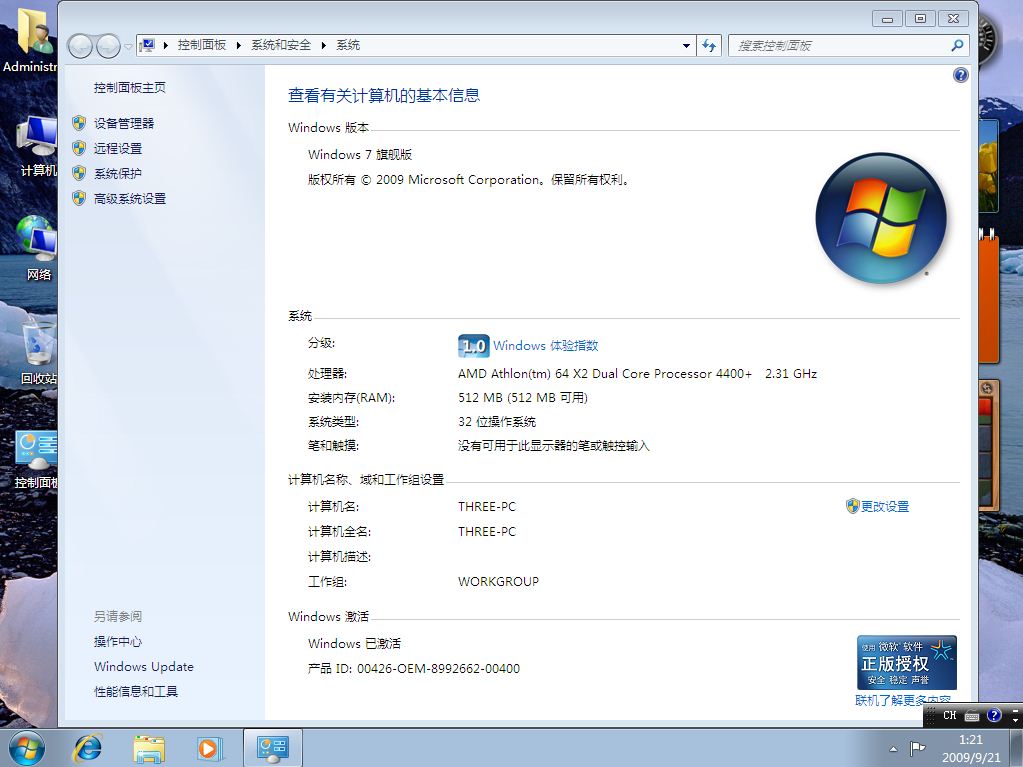Select the 回收站 desktop icon
Viewport: 1023px width, 767px height.
coord(38,352)
